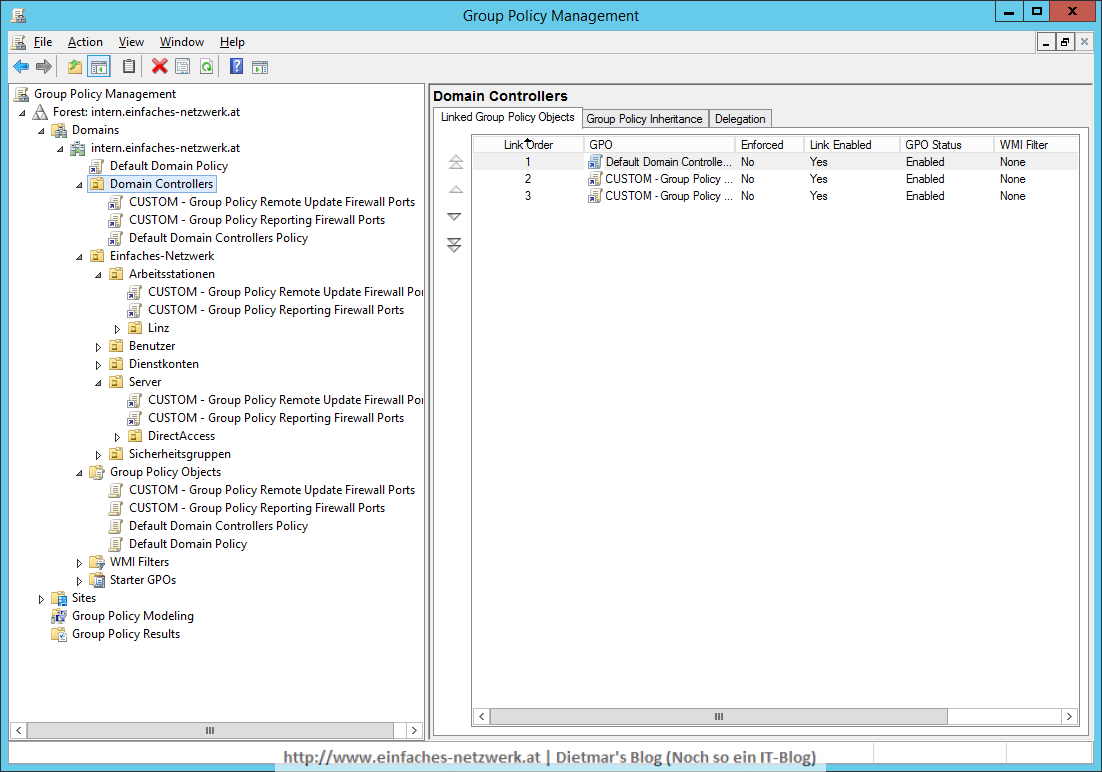
Task: Click the Properties toolbar icon
Action: (x=183, y=67)
